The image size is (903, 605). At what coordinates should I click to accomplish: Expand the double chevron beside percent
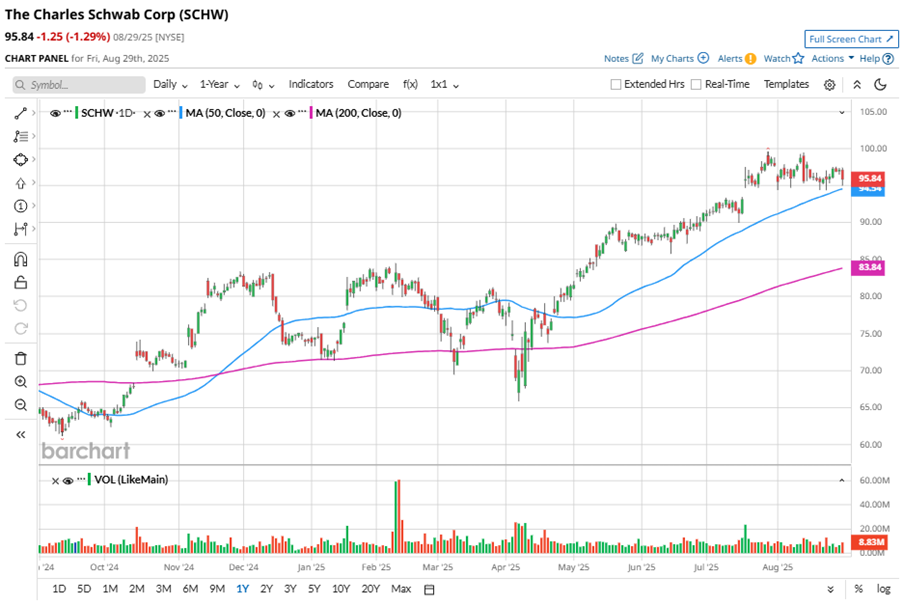[x=830, y=589]
